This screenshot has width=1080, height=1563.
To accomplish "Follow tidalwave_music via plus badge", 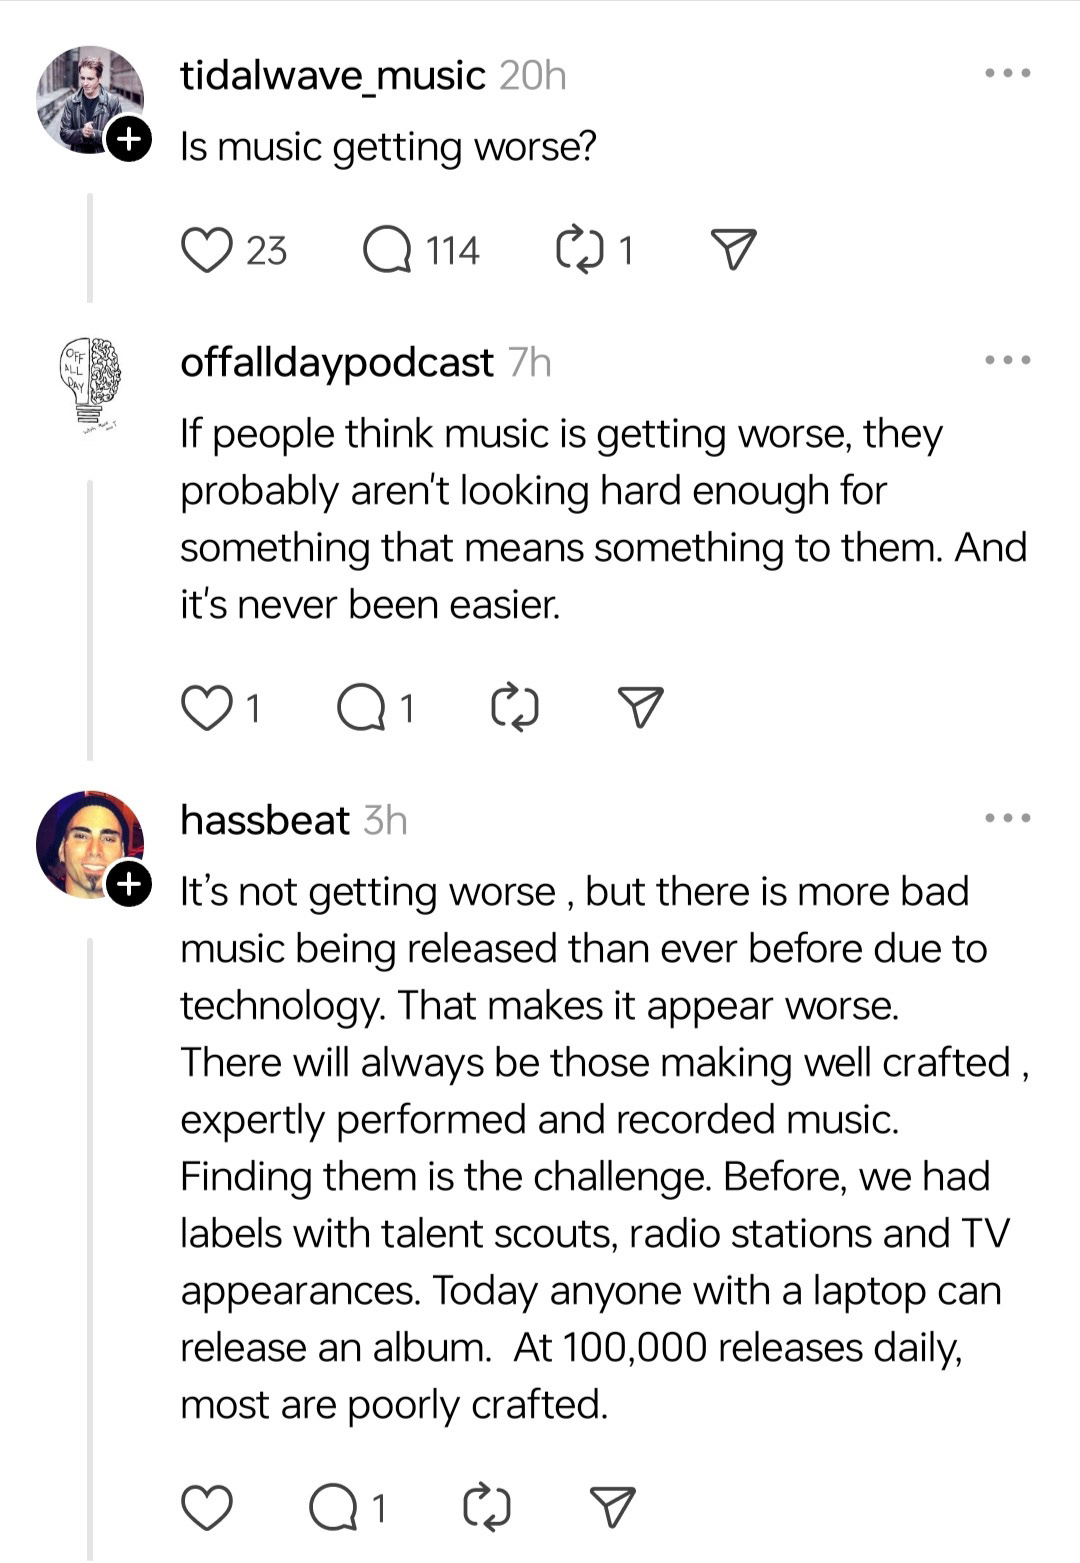I will (x=129, y=139).
